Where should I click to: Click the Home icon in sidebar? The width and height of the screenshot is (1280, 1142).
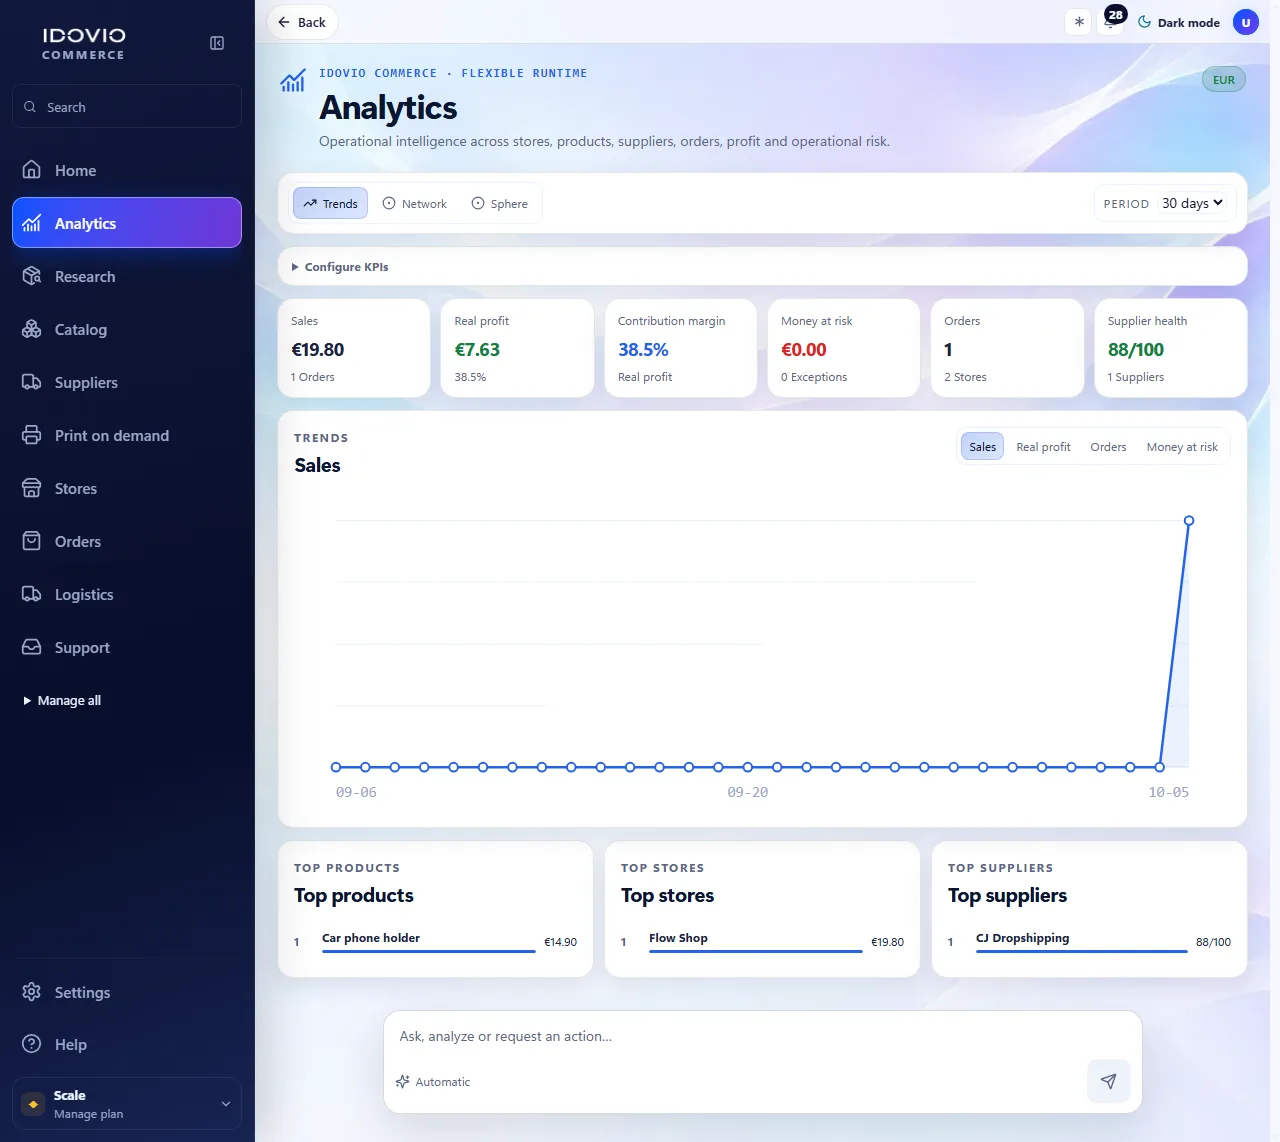tap(32, 170)
